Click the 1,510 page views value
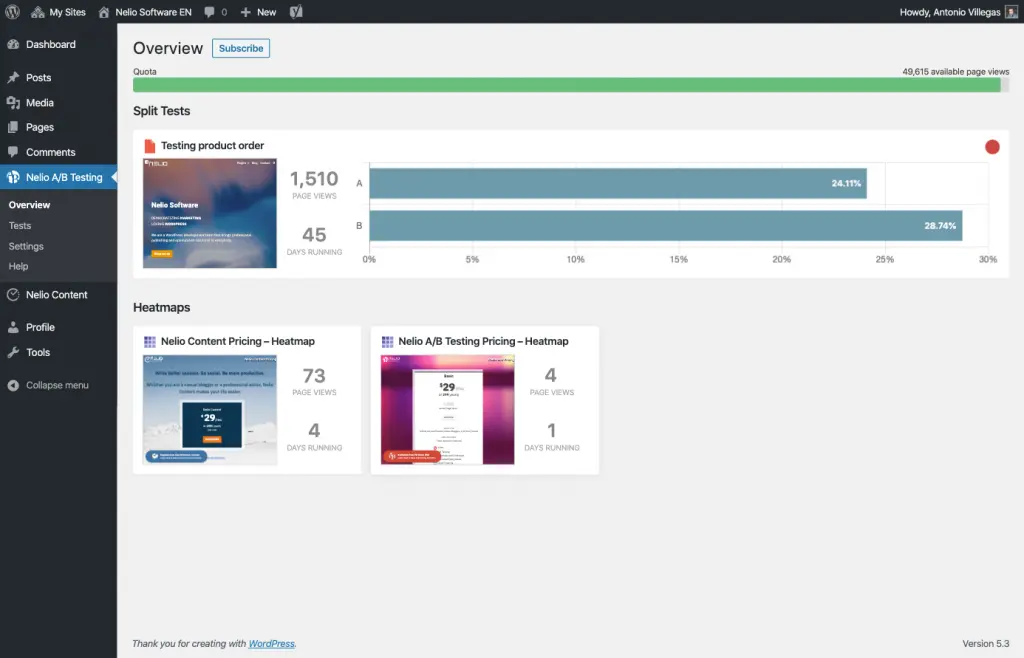The width and height of the screenshot is (1024, 658). point(314,179)
